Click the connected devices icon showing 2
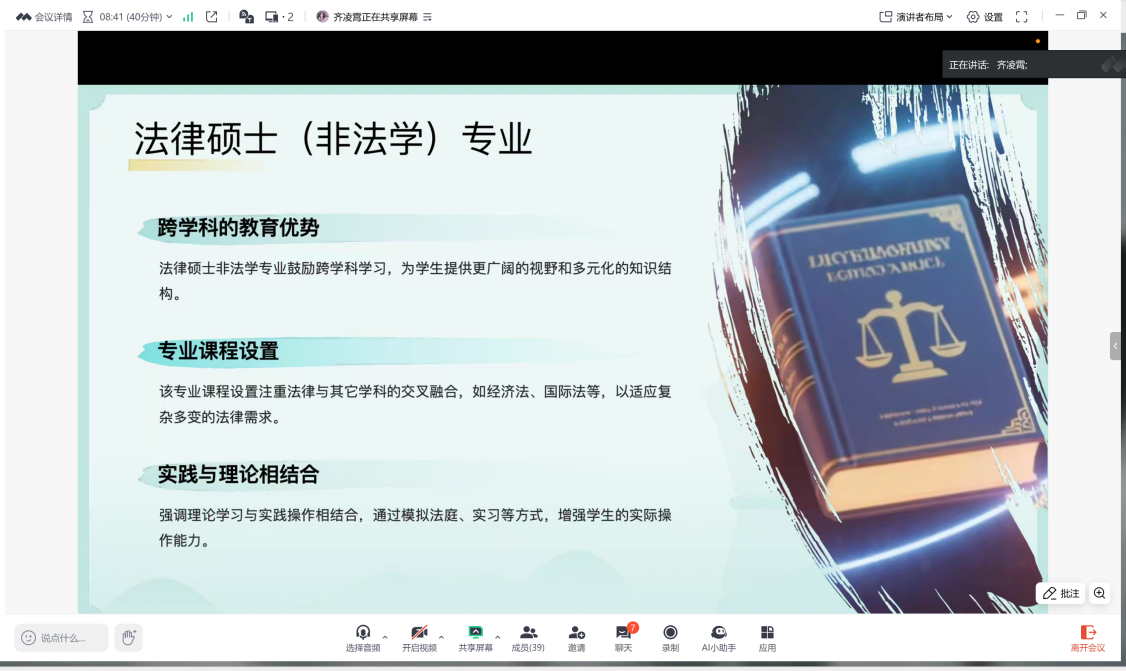This screenshot has height=671, width=1126. coord(279,17)
